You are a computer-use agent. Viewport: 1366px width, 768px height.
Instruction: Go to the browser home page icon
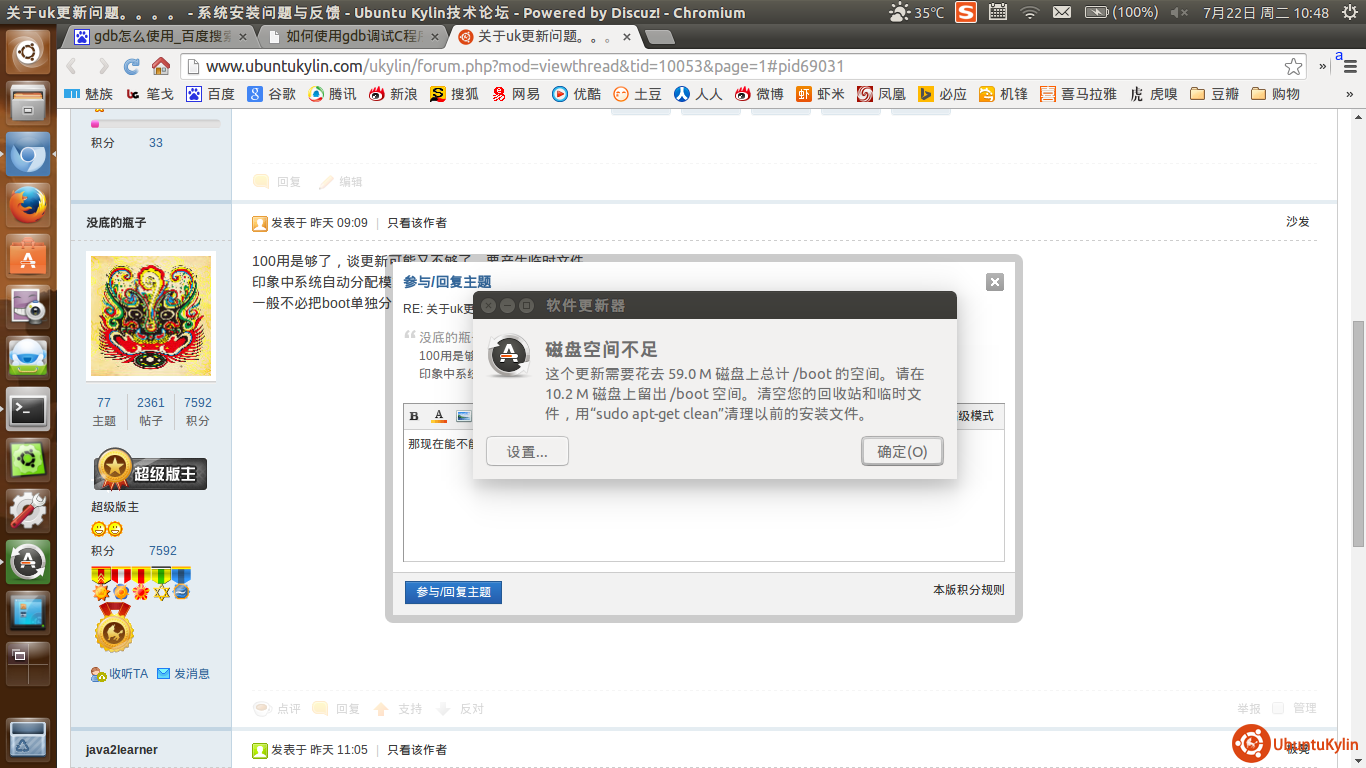coord(160,67)
